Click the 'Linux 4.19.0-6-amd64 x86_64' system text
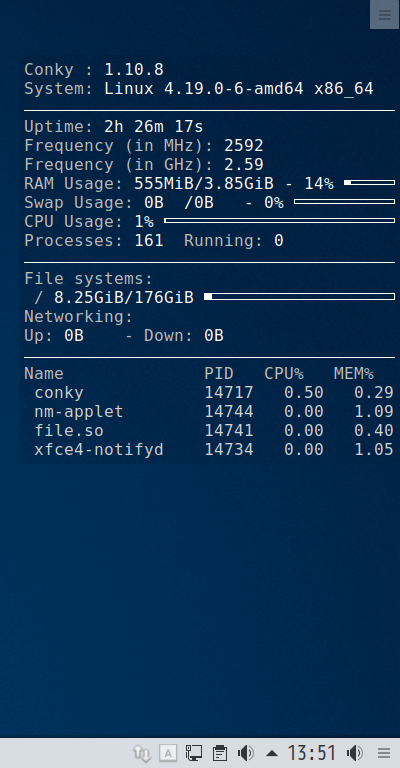 pyautogui.click(x=238, y=89)
